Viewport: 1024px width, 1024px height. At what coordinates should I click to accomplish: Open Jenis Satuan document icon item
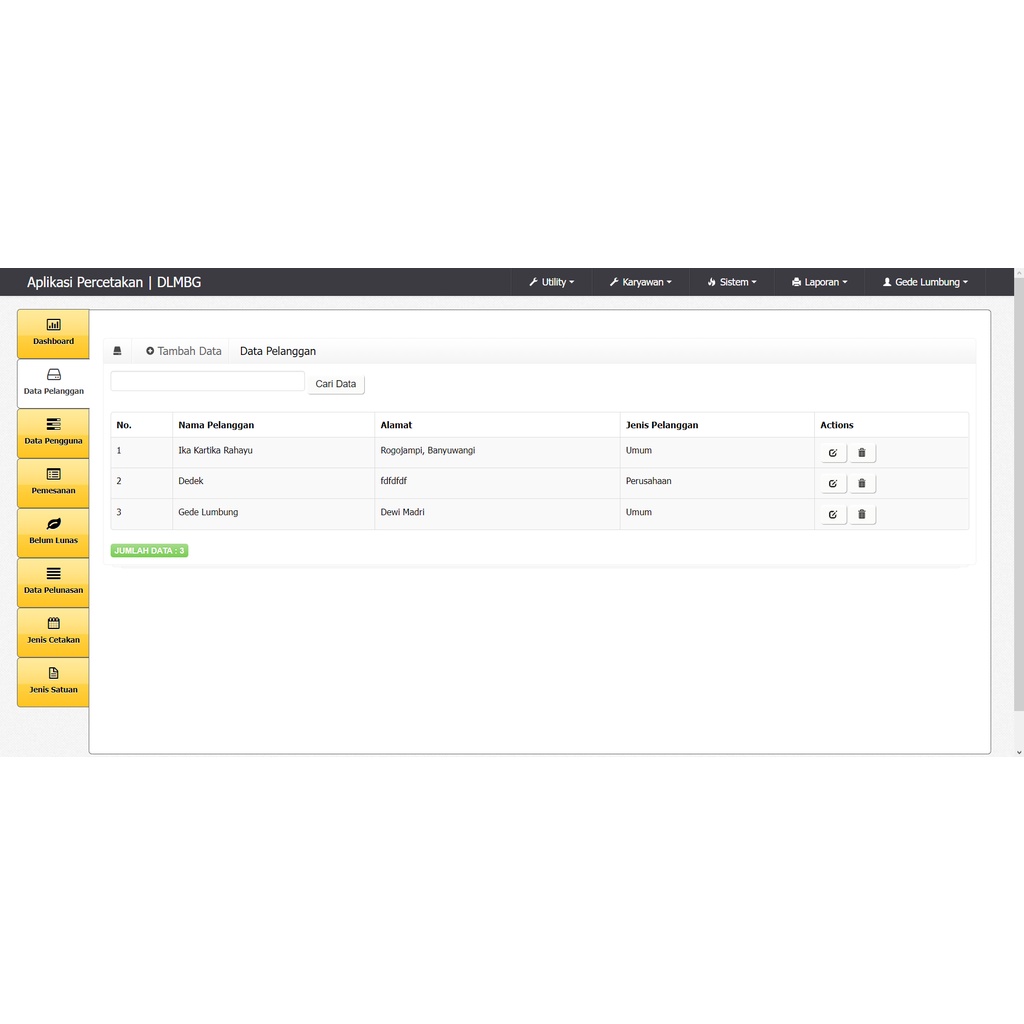(x=53, y=682)
